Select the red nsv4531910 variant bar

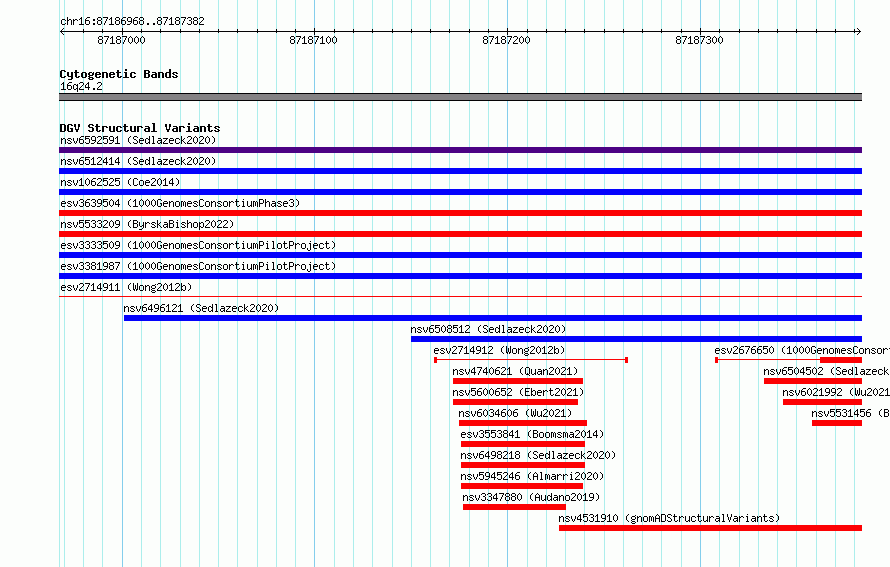click(711, 528)
